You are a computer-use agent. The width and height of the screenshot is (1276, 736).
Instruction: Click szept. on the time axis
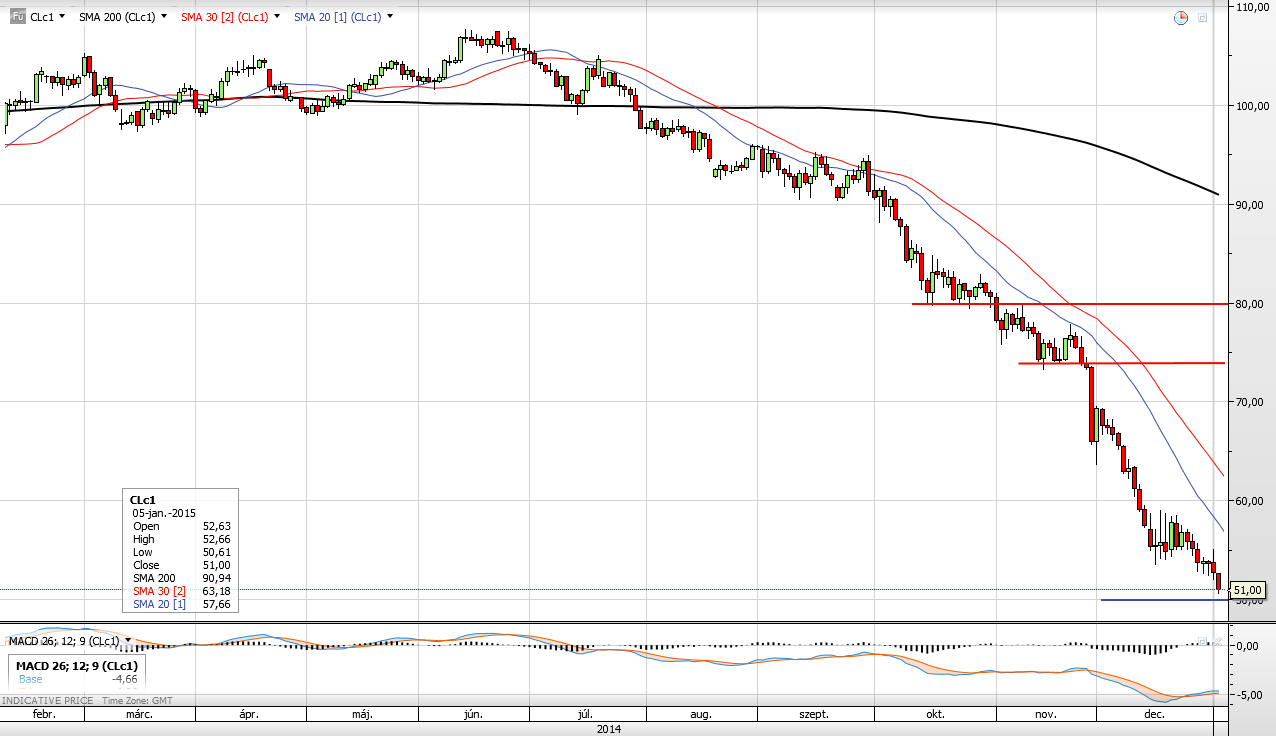(814, 715)
